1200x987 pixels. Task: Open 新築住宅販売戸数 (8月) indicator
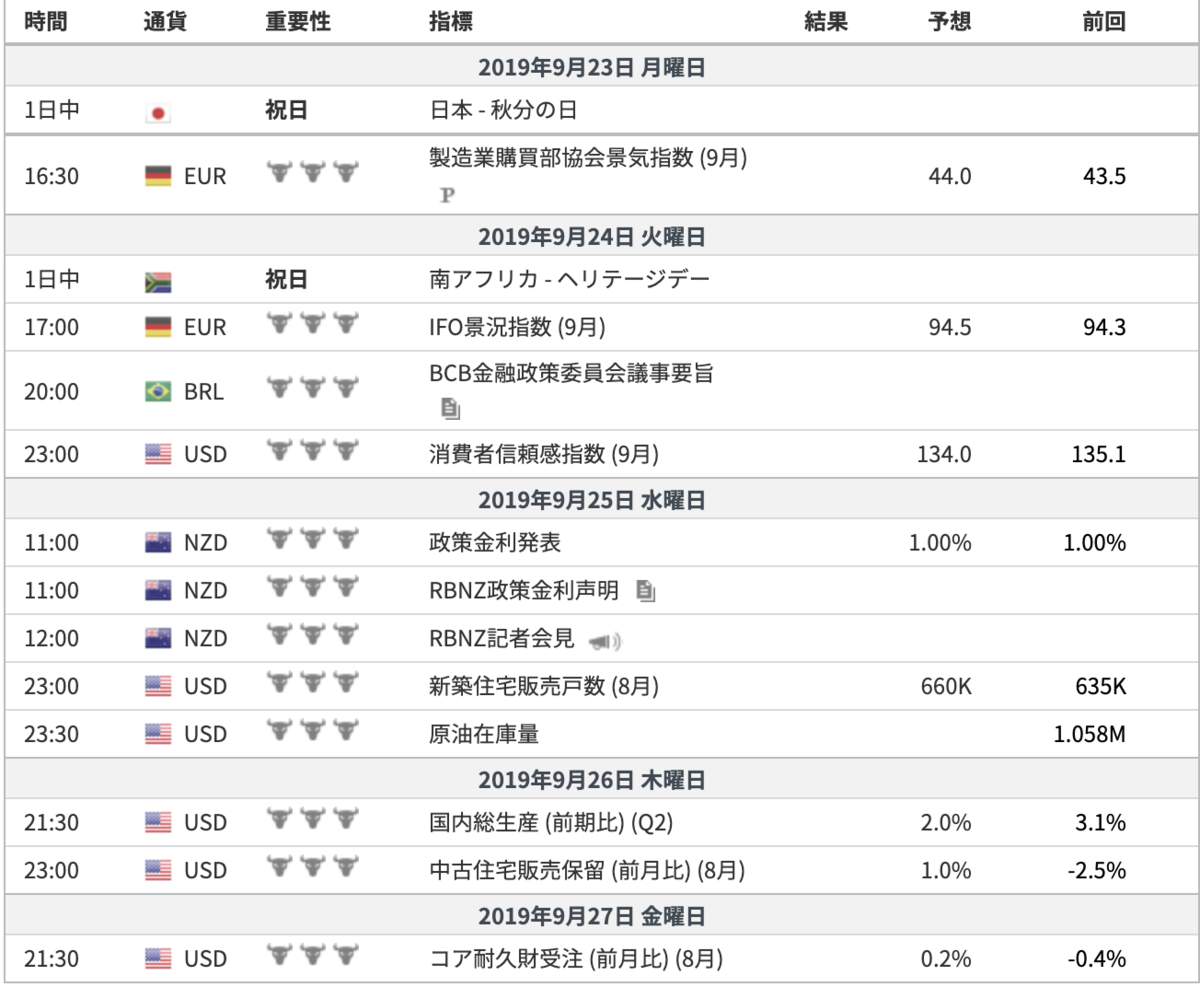(x=544, y=687)
